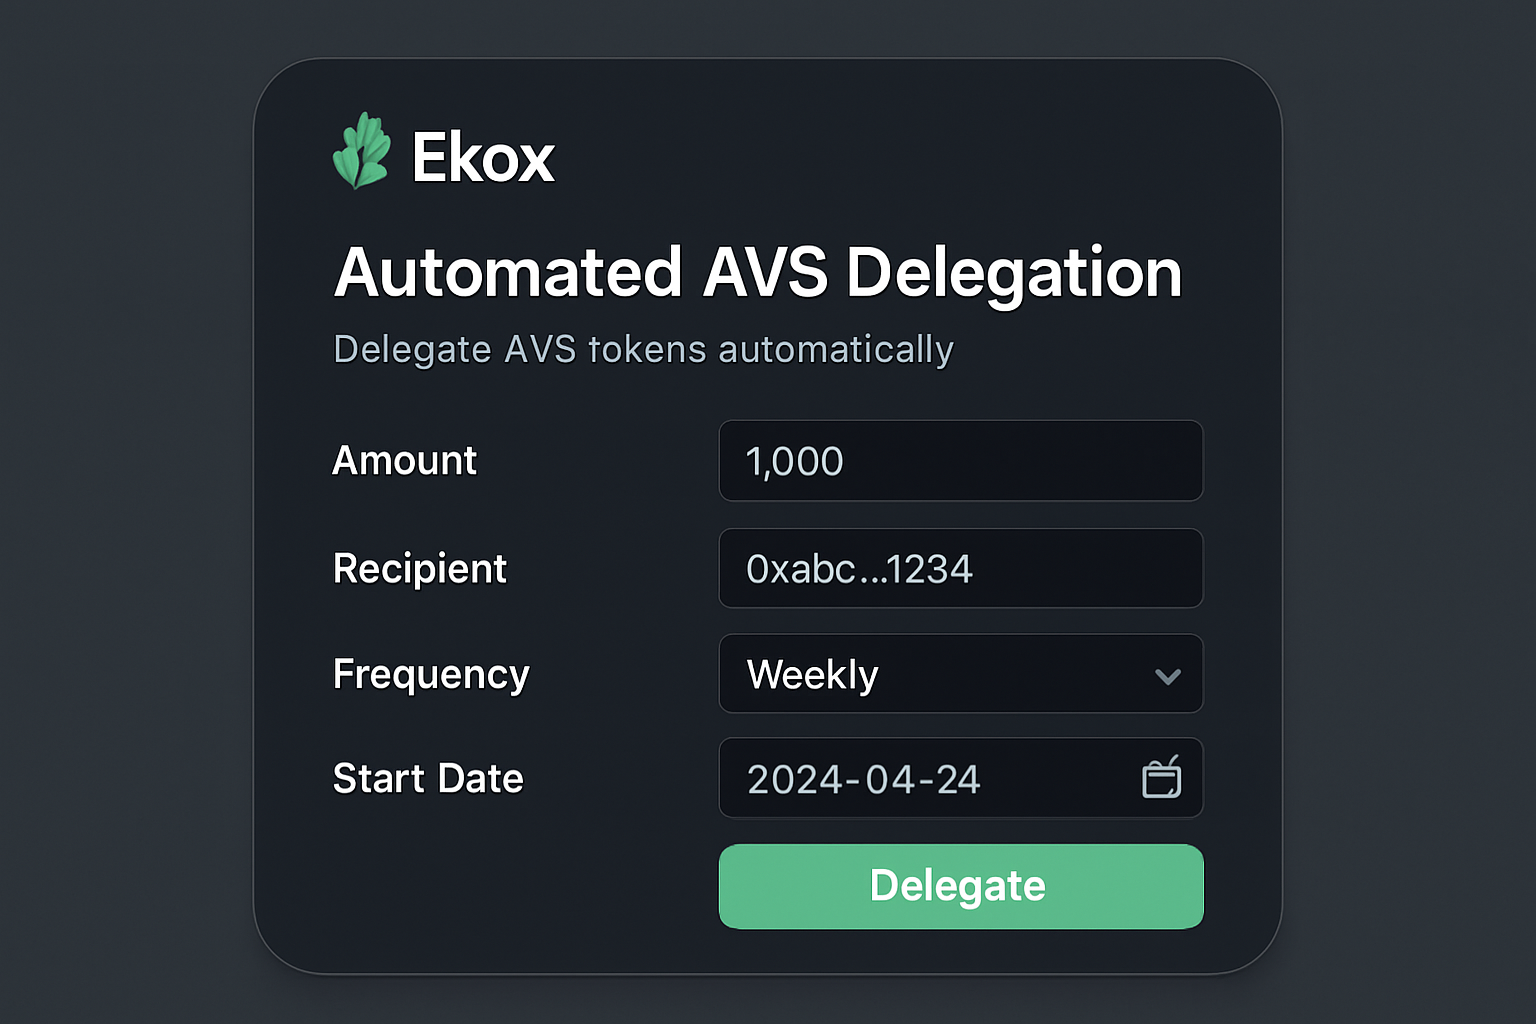Open the Frequency dropdown showing Weekly
The width and height of the screenshot is (1536, 1024).
click(x=960, y=674)
